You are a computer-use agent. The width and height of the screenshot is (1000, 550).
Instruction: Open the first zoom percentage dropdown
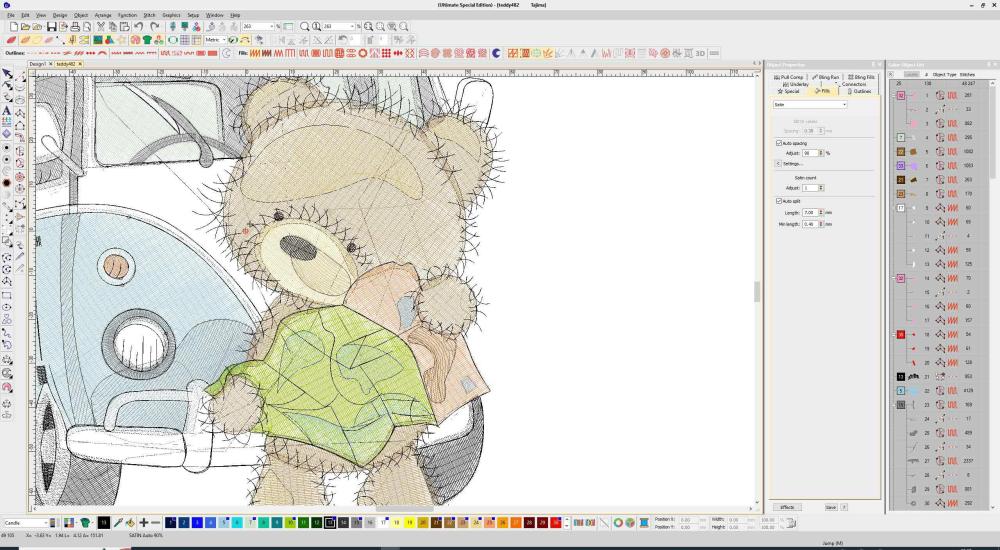pyautogui.click(x=271, y=27)
